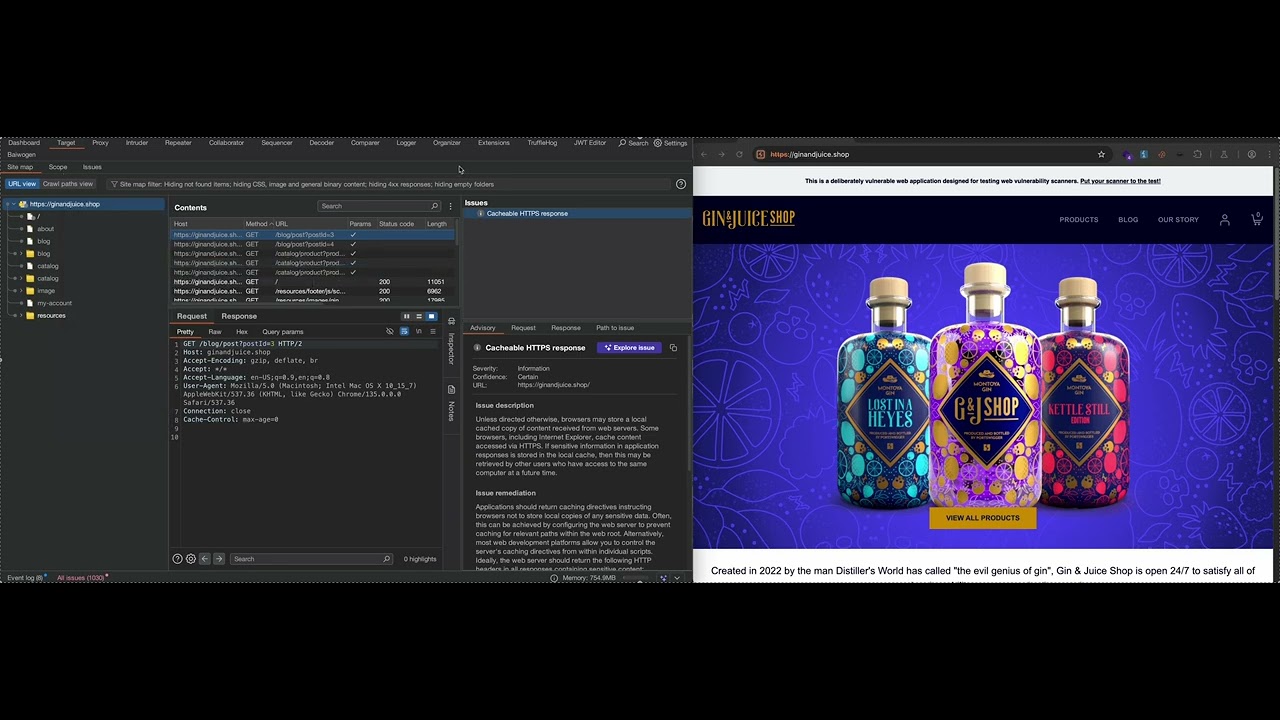Expand status bar chevron at bottom right
The height and width of the screenshot is (720, 1280).
(x=677, y=578)
